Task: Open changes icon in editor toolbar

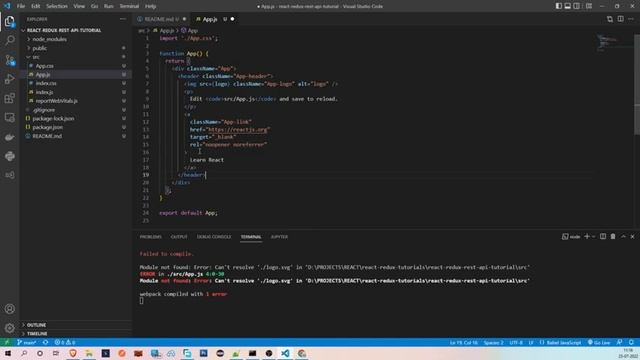Action: click(609, 19)
